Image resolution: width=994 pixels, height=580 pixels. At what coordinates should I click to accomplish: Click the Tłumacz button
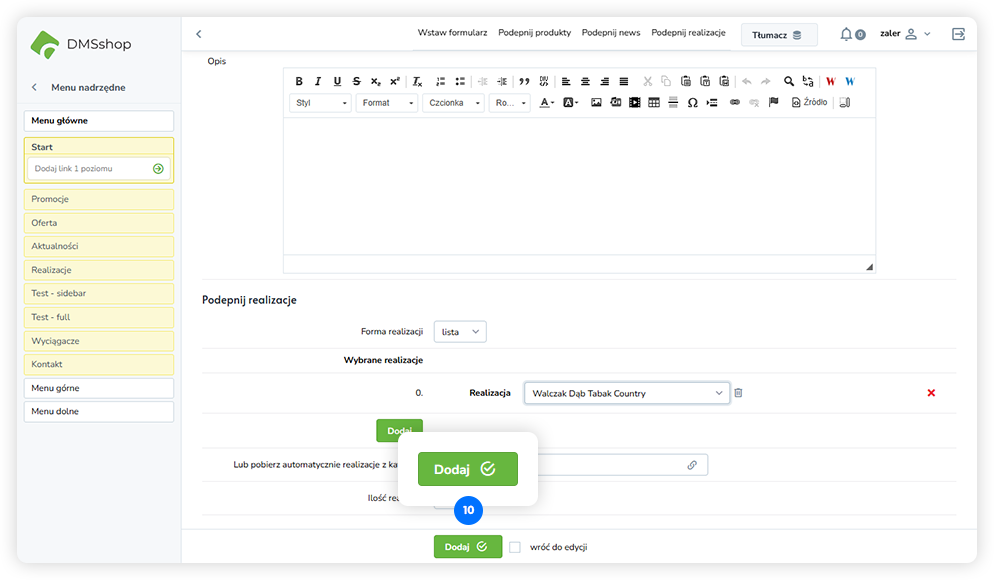778,35
